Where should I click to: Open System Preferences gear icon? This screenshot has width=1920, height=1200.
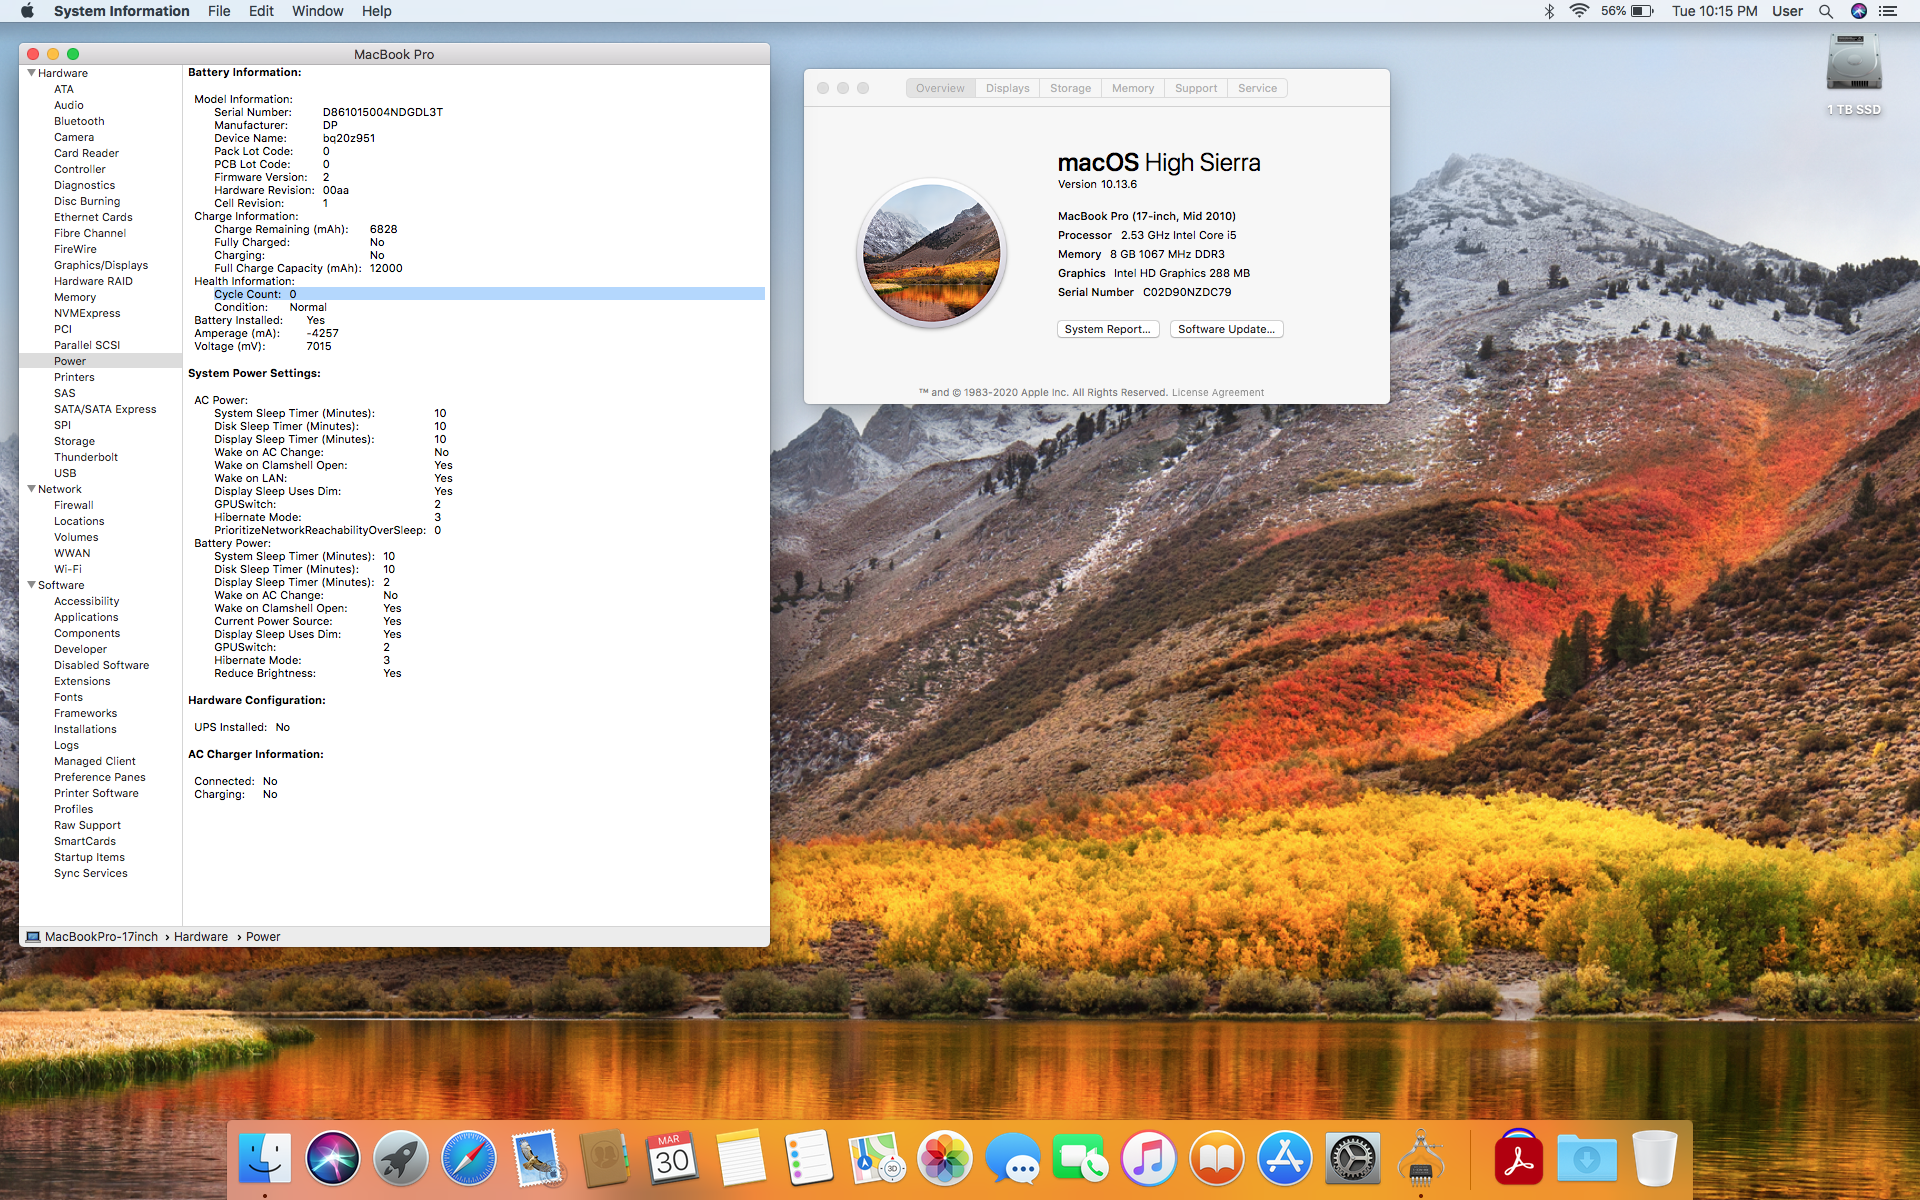coord(1353,1159)
